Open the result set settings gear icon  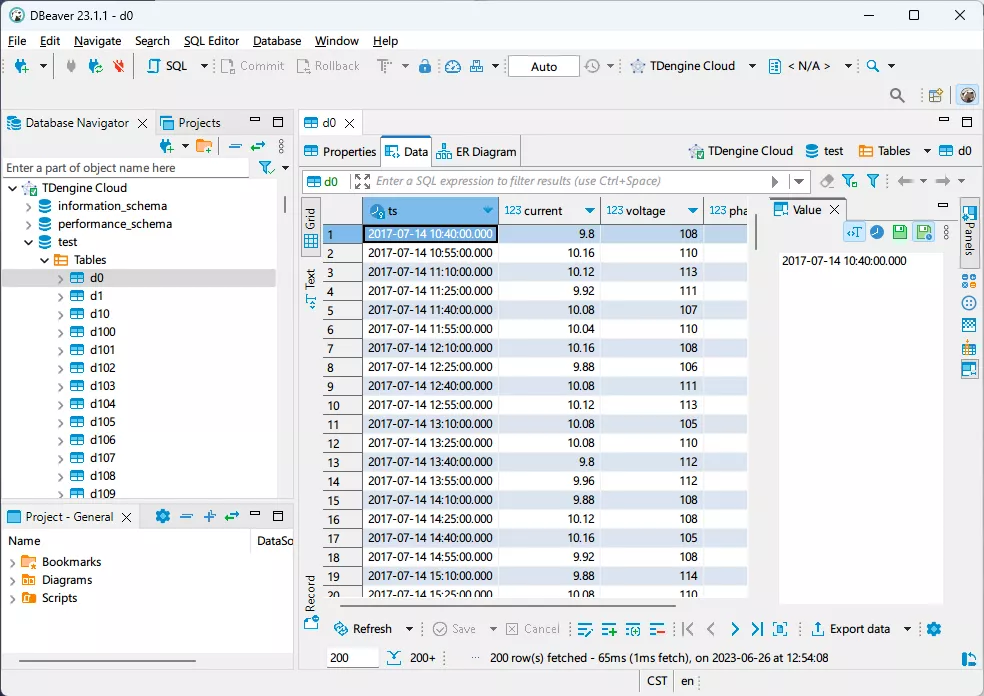934,629
